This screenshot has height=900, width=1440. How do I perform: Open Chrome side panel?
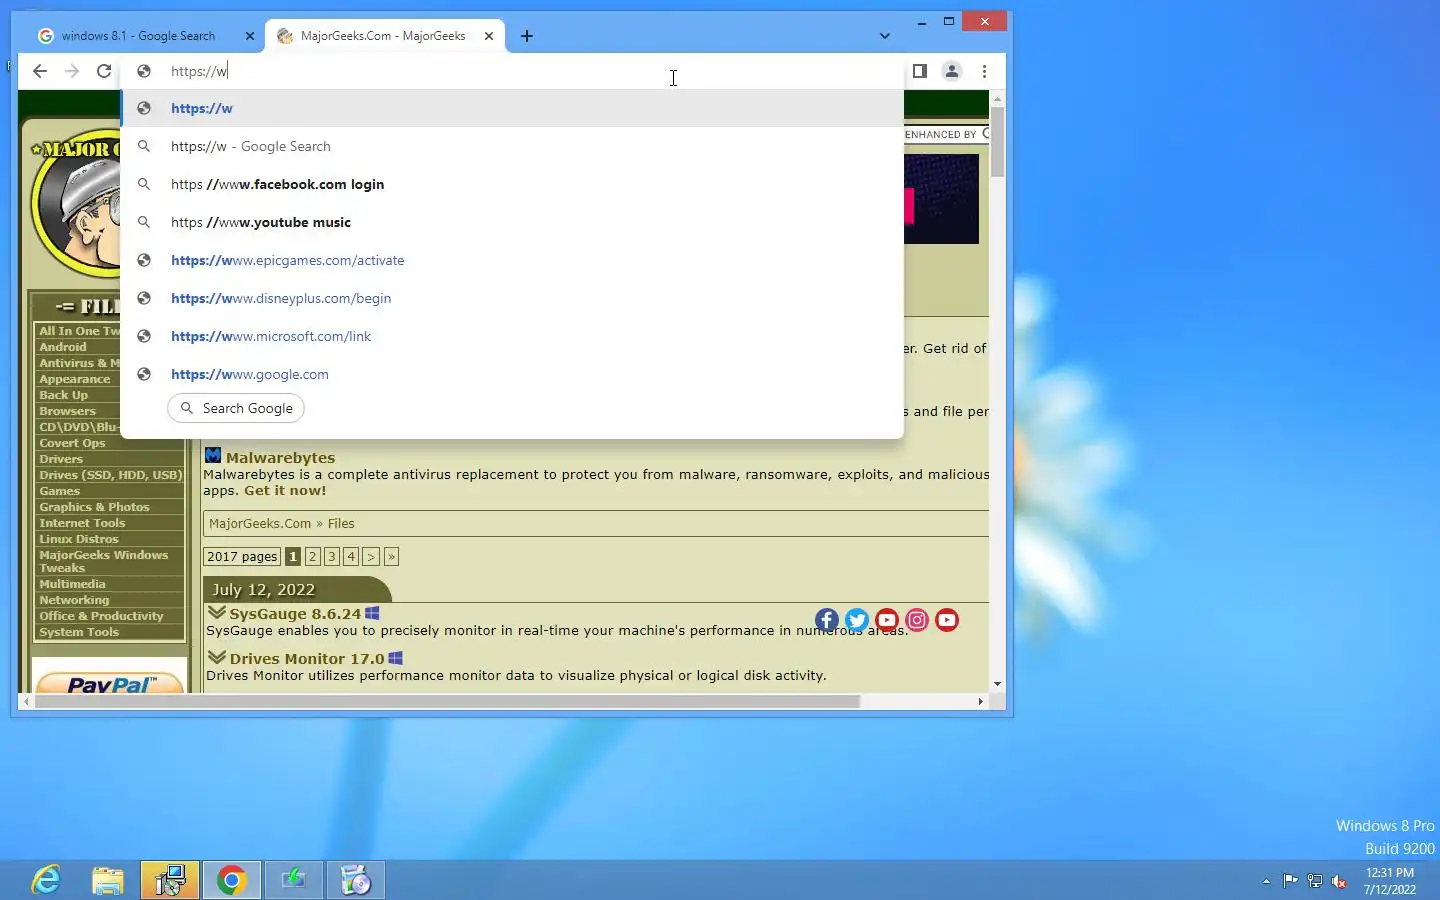[x=920, y=71]
